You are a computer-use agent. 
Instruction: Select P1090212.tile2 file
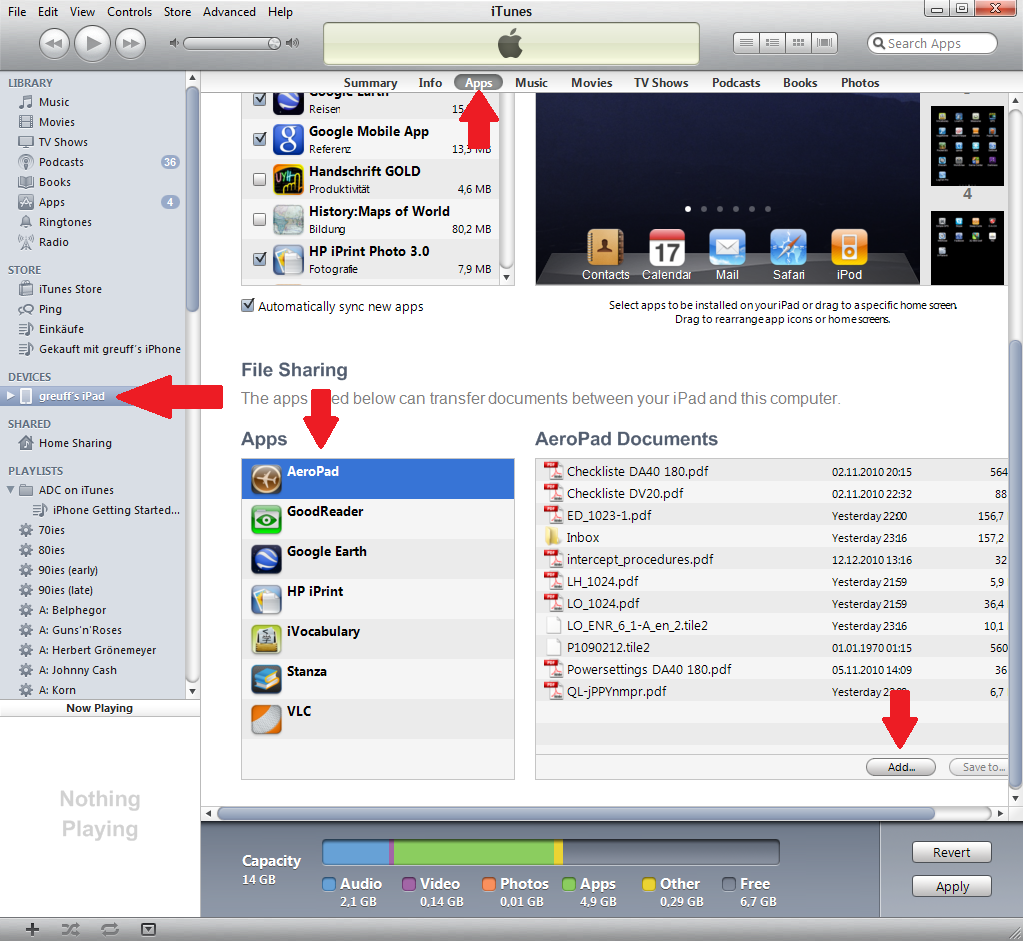coord(772,647)
